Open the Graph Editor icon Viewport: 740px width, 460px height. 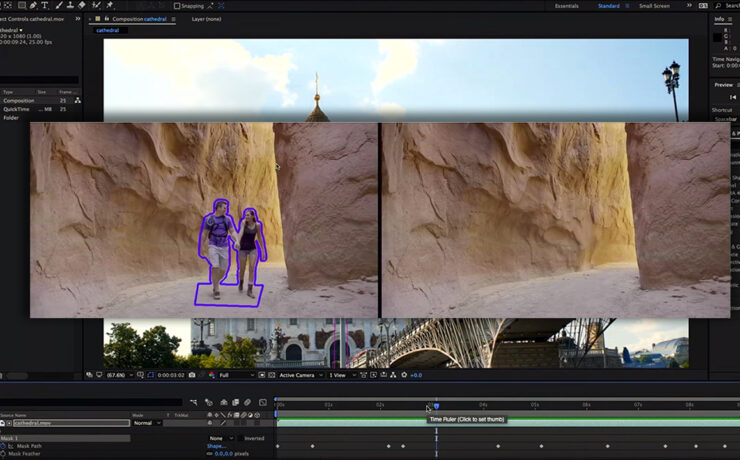click(263, 402)
